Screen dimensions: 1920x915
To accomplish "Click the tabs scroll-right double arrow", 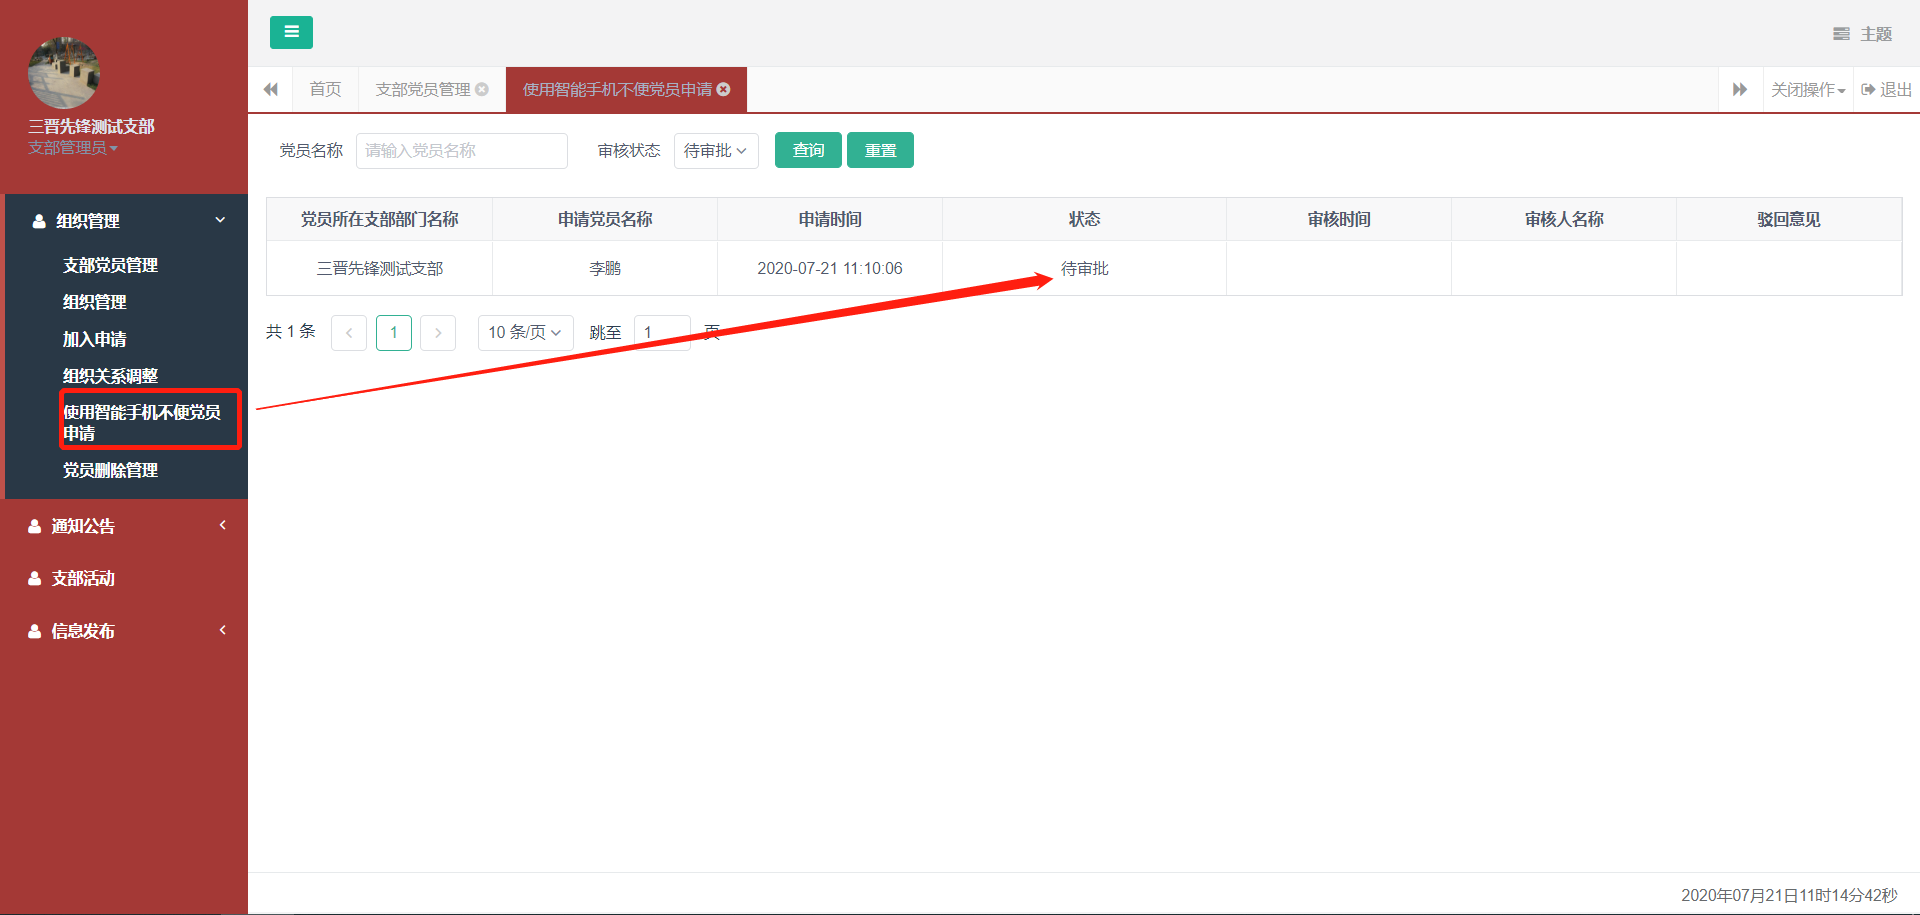I will pyautogui.click(x=1739, y=90).
